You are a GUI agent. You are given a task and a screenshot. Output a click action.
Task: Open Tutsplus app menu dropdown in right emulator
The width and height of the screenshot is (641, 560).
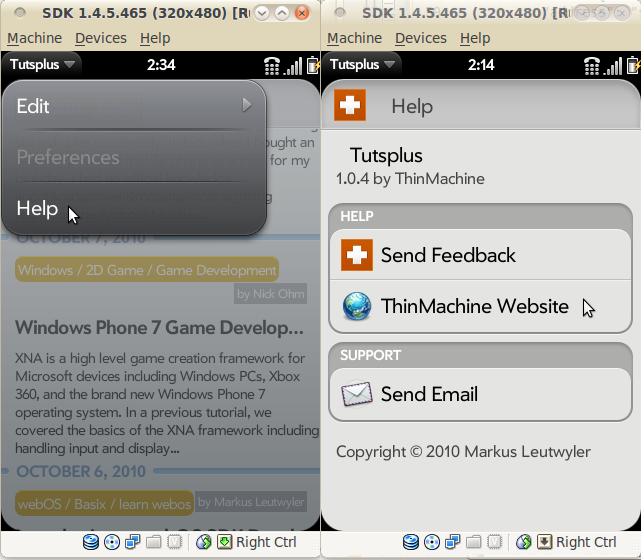tap(362, 65)
